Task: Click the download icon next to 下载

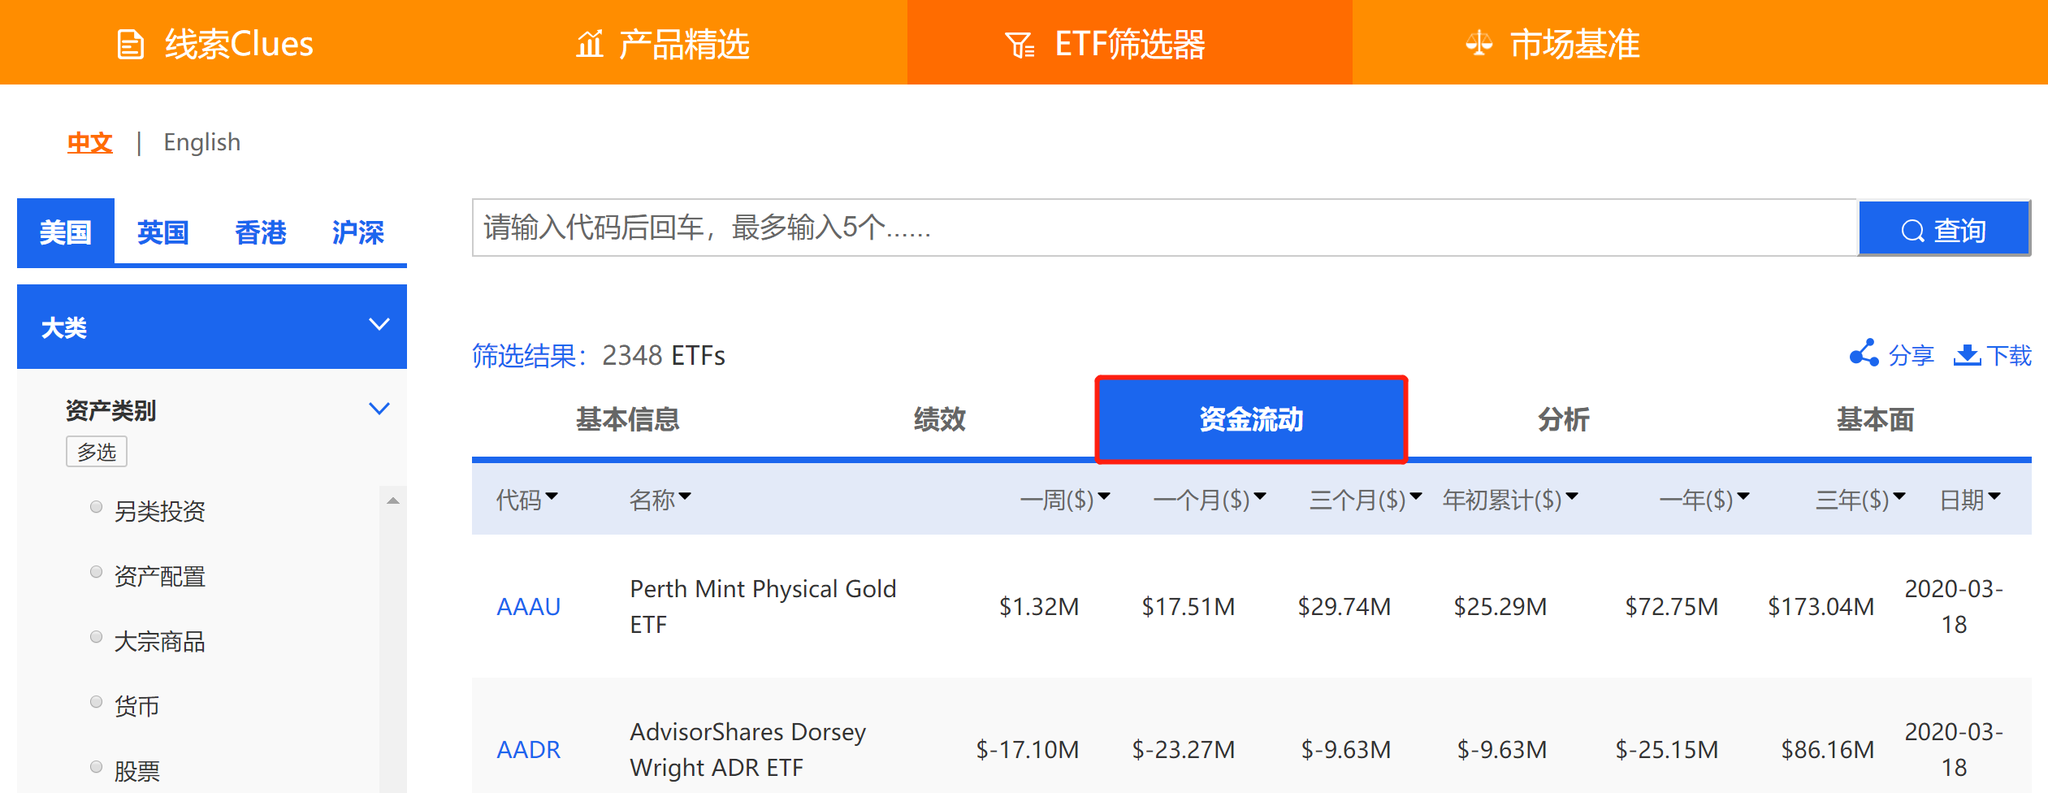Action: point(1967,355)
